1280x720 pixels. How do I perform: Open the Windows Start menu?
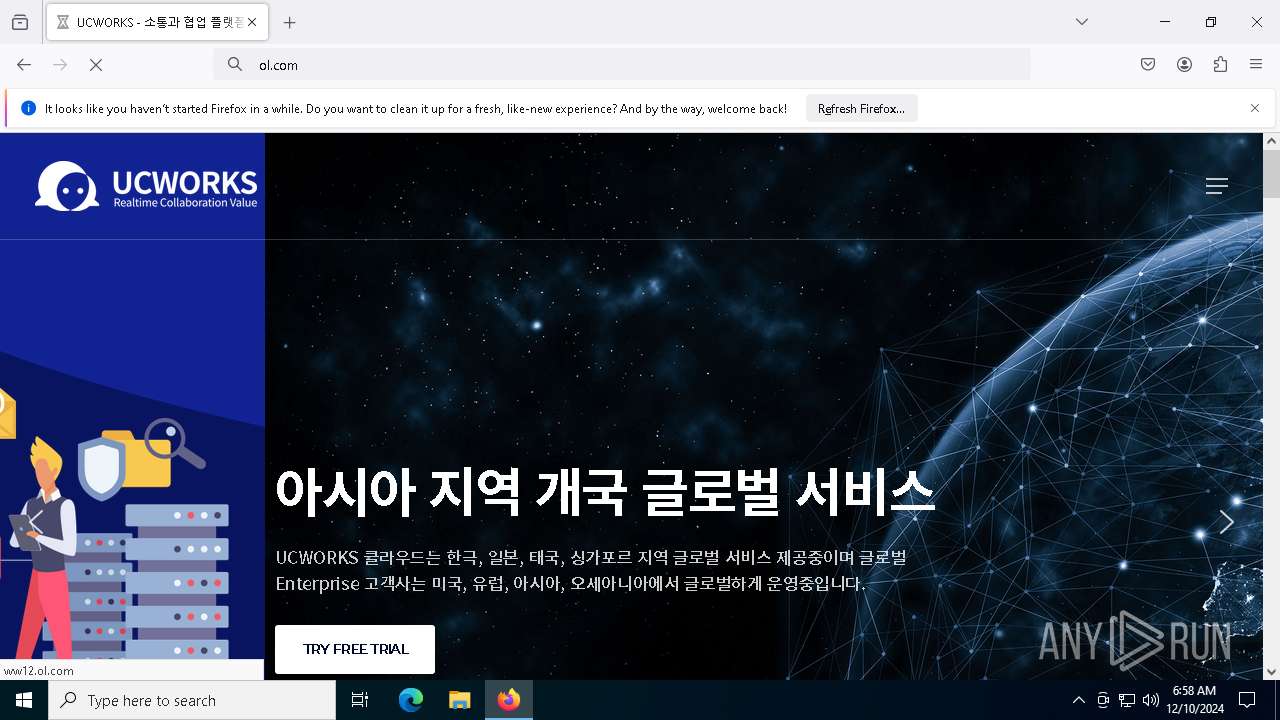click(x=24, y=700)
